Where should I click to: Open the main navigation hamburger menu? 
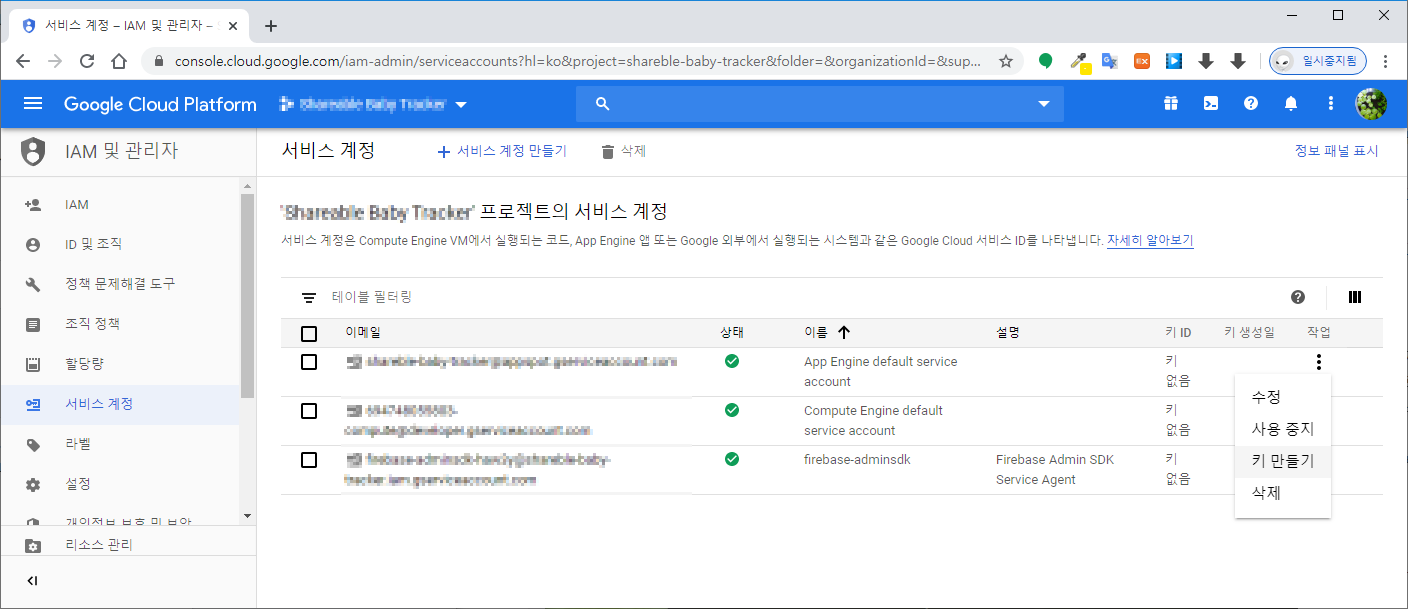[x=33, y=104]
